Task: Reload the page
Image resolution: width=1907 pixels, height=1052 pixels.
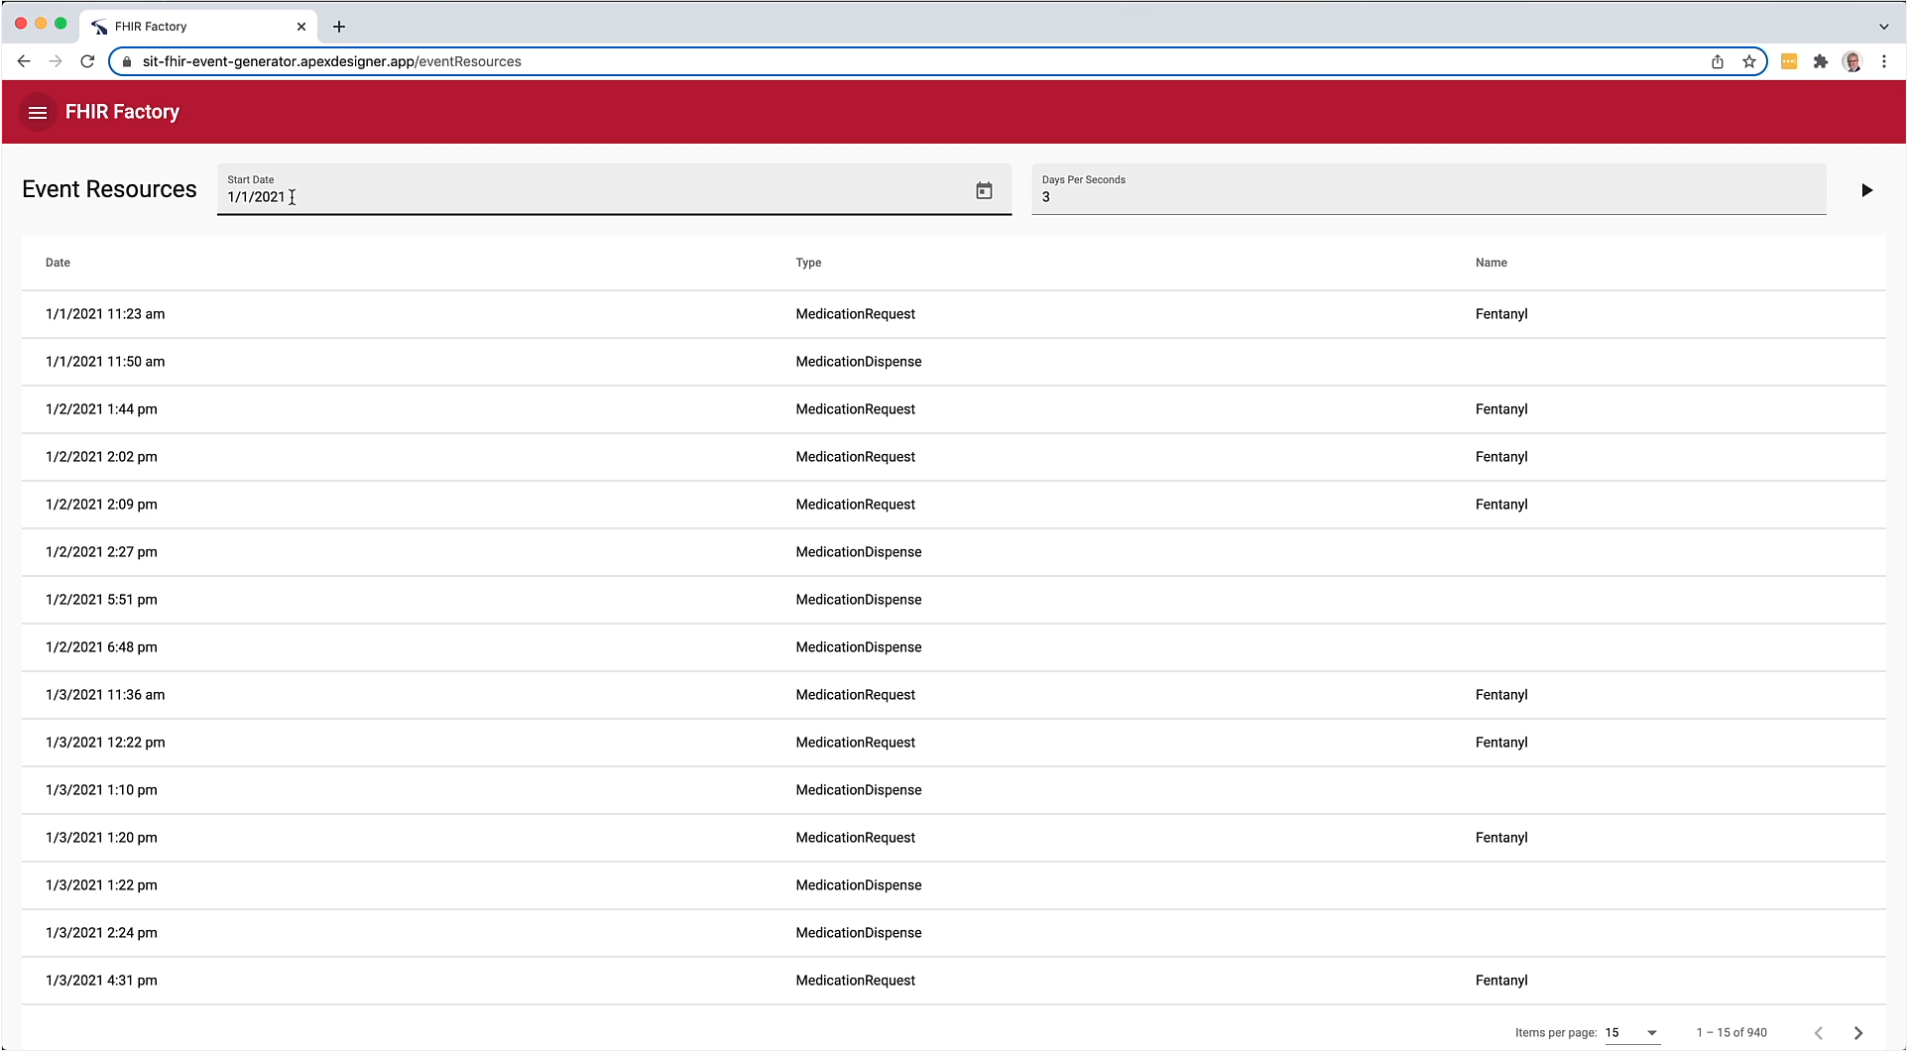Action: pyautogui.click(x=88, y=61)
